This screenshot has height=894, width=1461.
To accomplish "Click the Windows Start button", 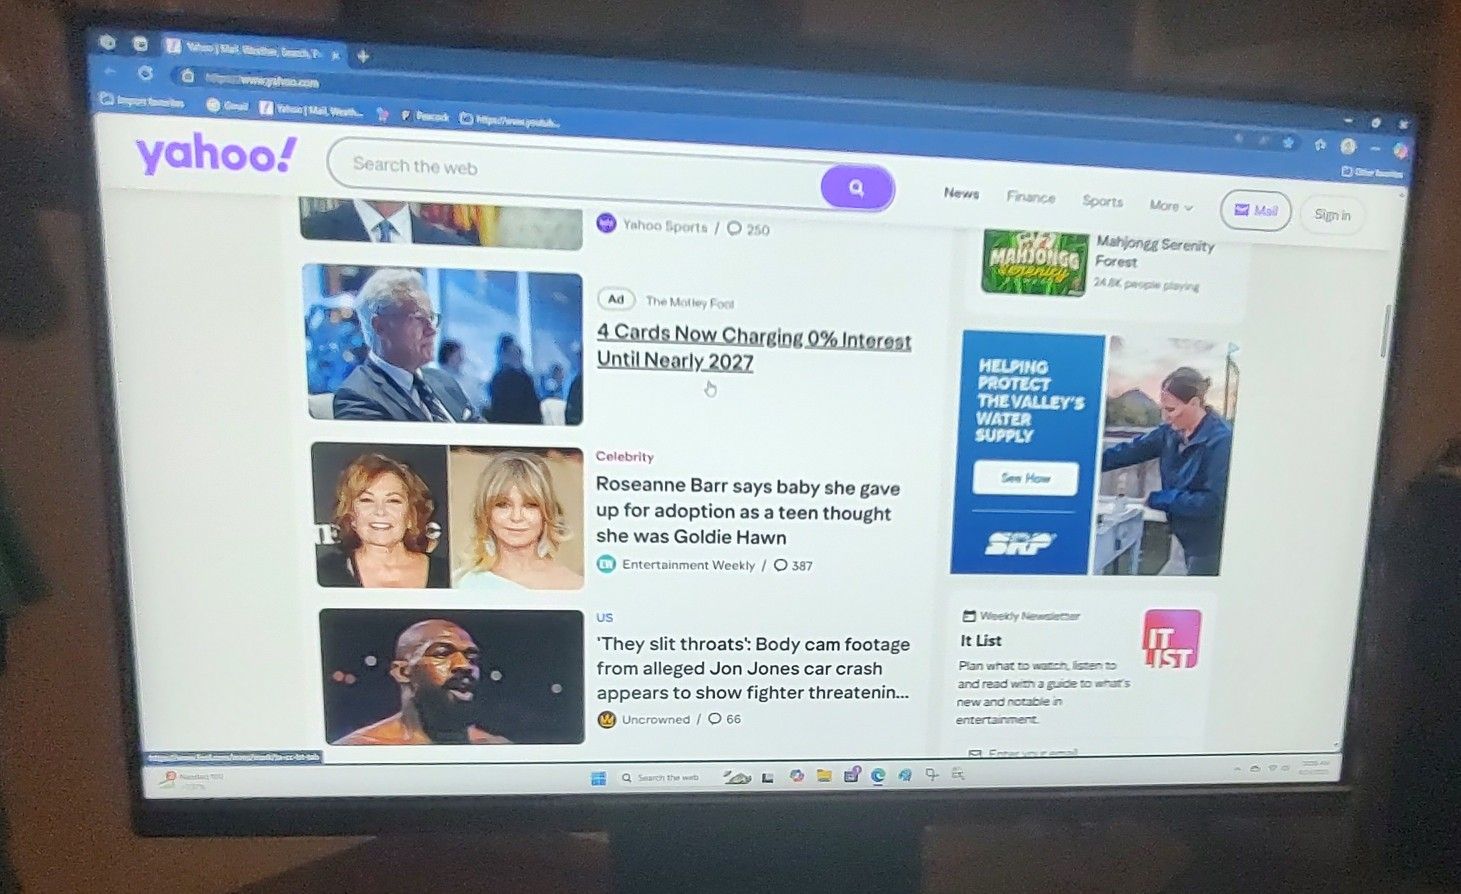I will [x=598, y=778].
